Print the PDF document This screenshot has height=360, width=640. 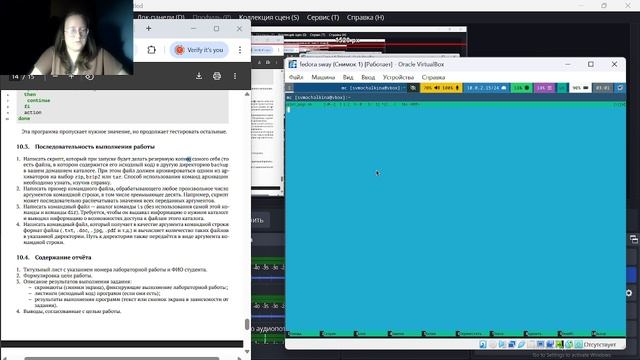(217, 76)
